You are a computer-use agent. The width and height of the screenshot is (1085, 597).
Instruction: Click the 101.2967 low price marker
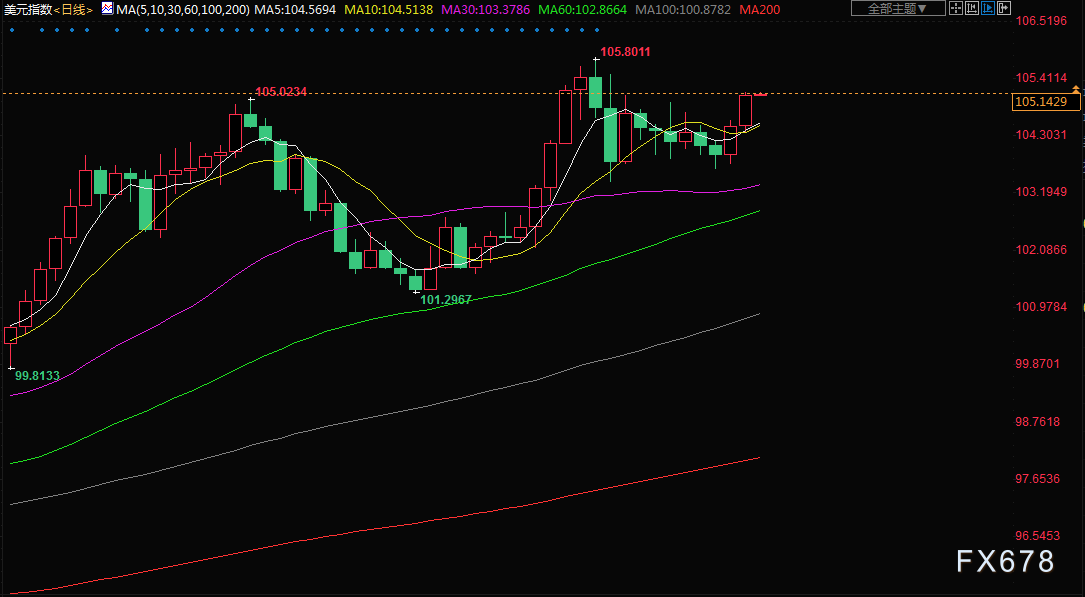point(446,300)
